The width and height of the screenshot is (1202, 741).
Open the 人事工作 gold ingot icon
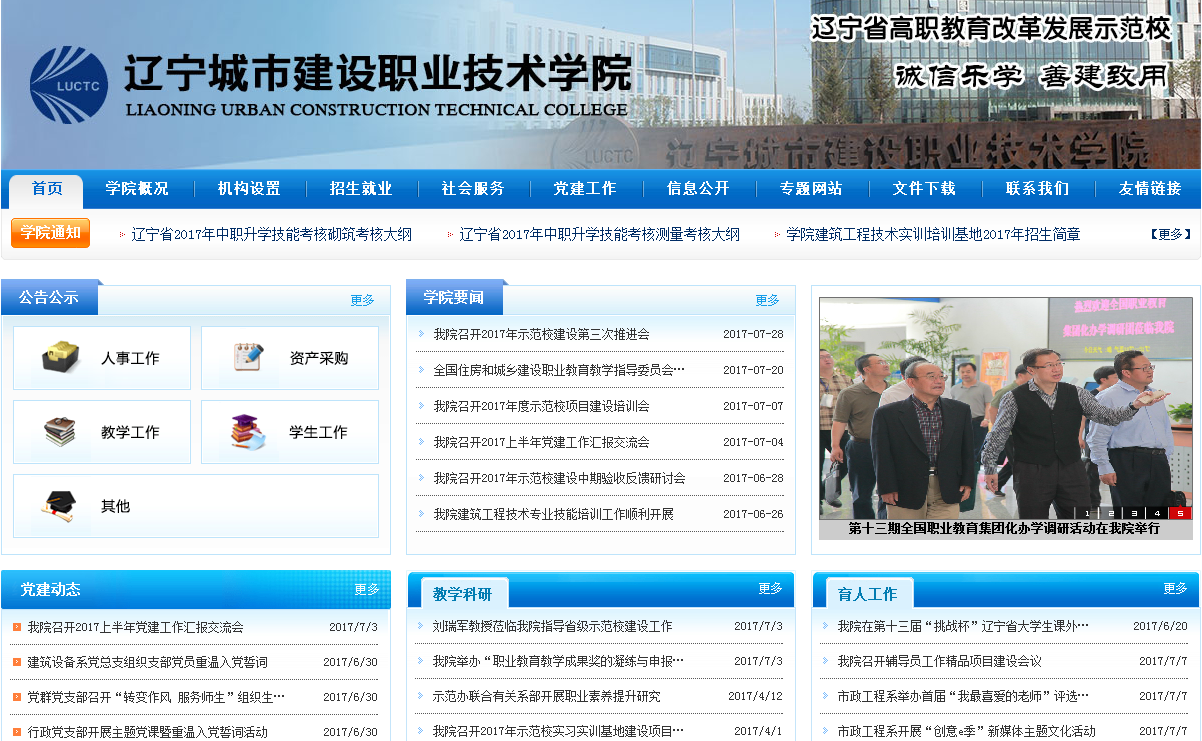pyautogui.click(x=61, y=358)
